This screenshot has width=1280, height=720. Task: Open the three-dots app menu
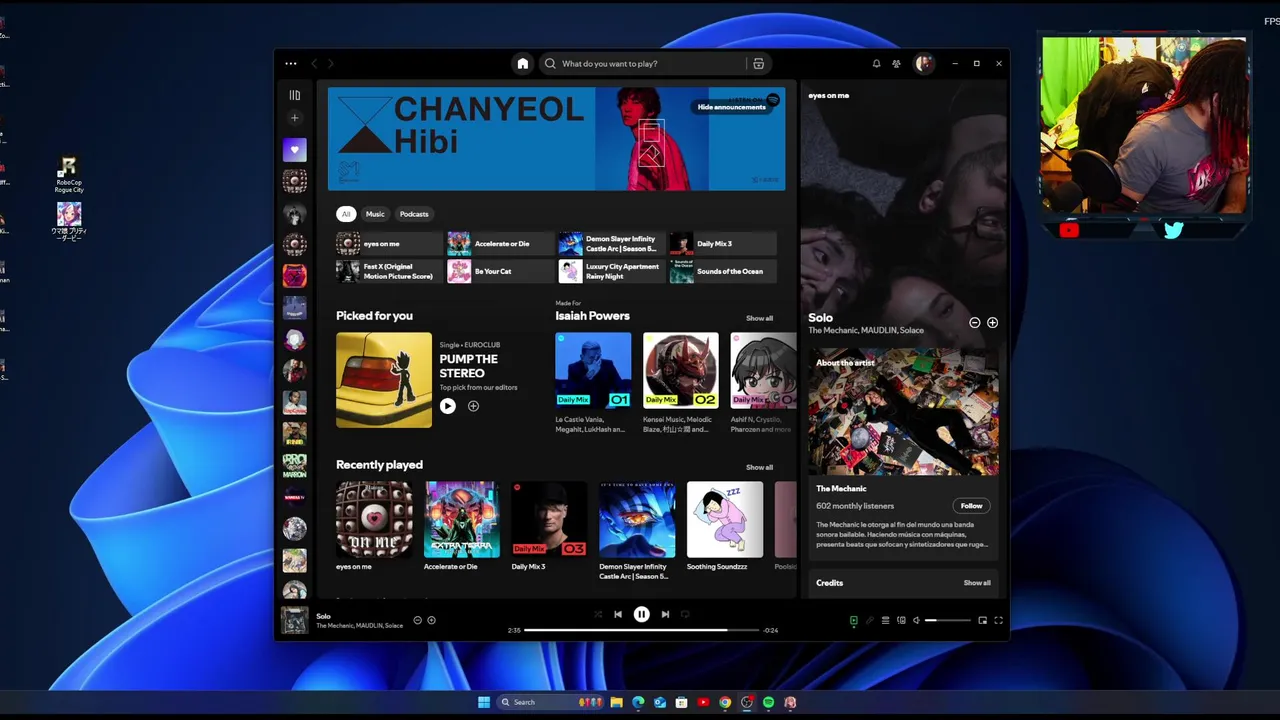[x=290, y=64]
